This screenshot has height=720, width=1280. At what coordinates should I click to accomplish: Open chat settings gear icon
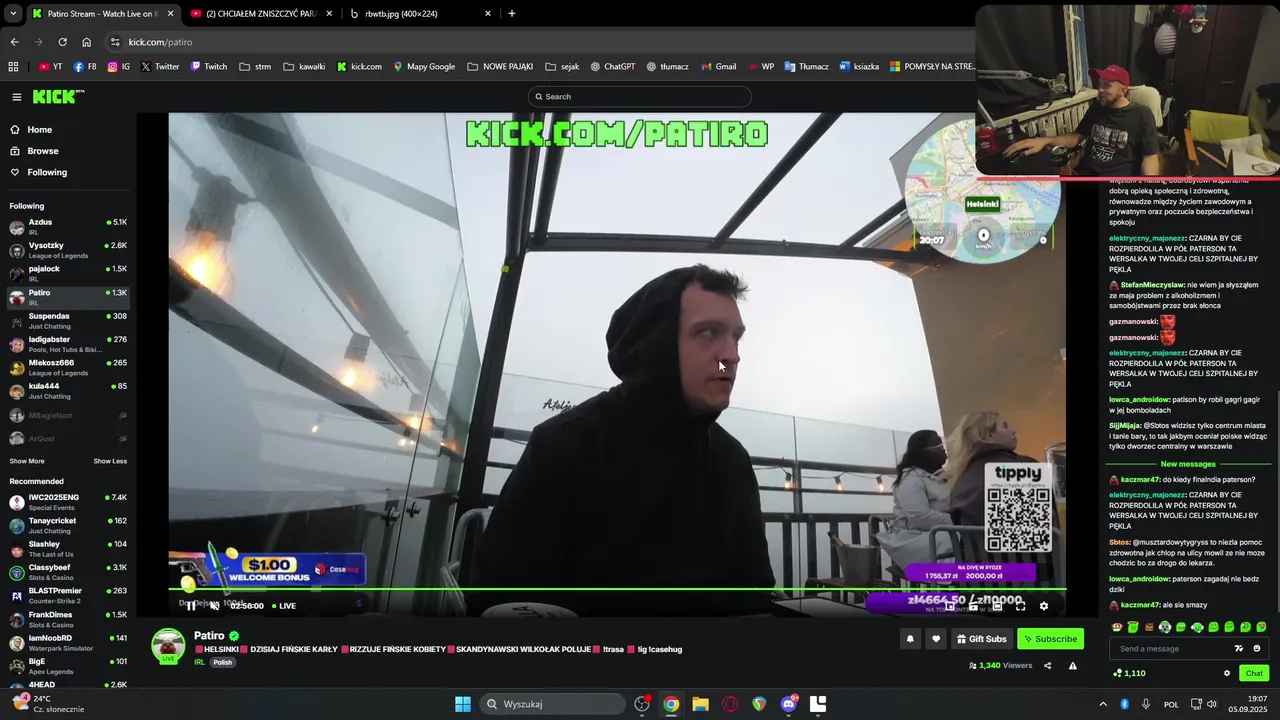click(x=1227, y=673)
